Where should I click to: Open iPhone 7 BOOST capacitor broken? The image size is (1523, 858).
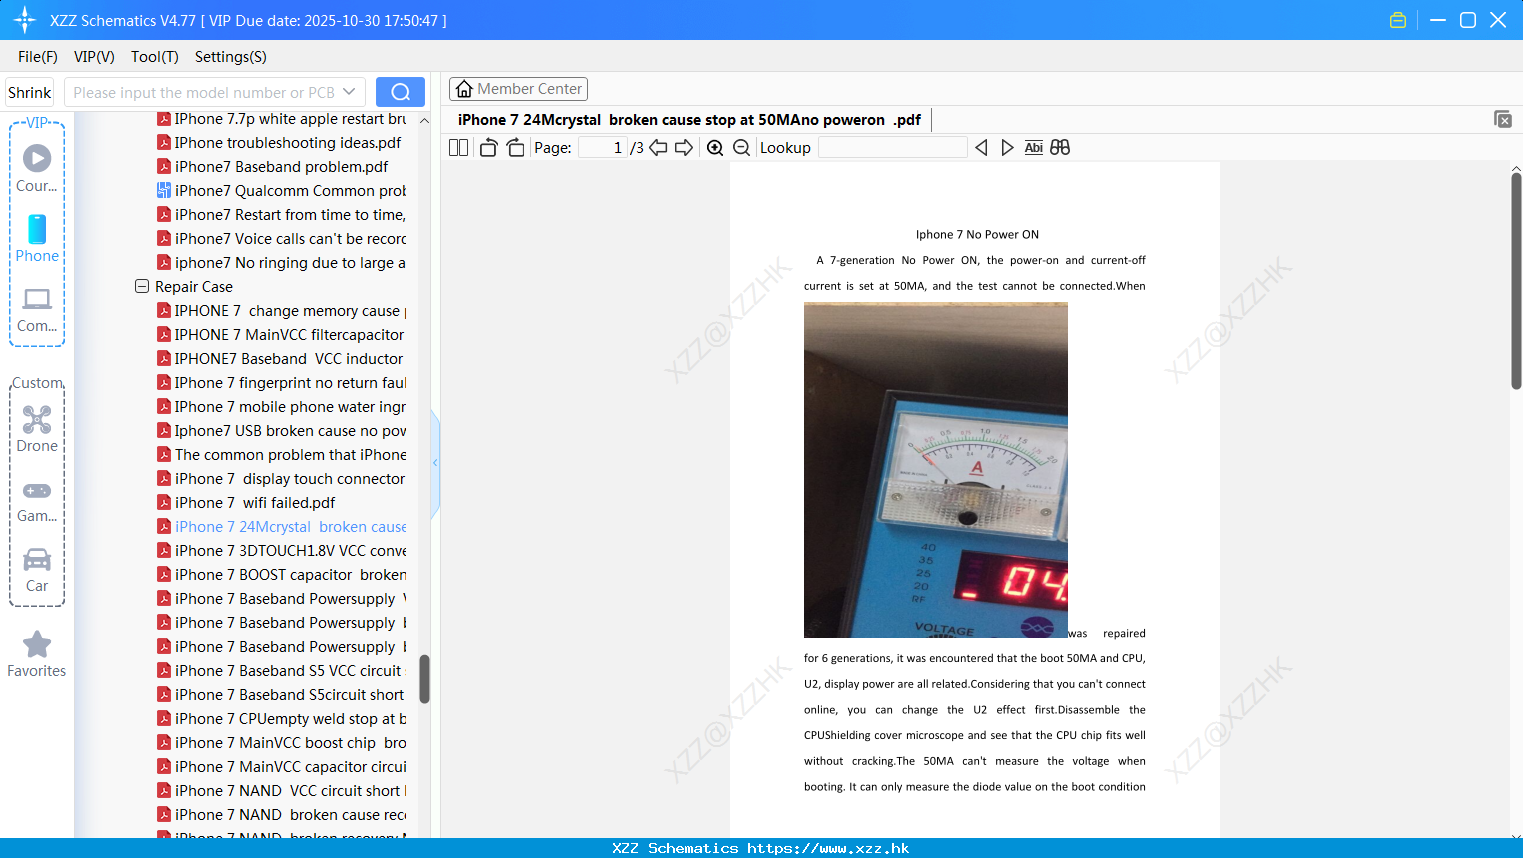pyautogui.click(x=281, y=575)
